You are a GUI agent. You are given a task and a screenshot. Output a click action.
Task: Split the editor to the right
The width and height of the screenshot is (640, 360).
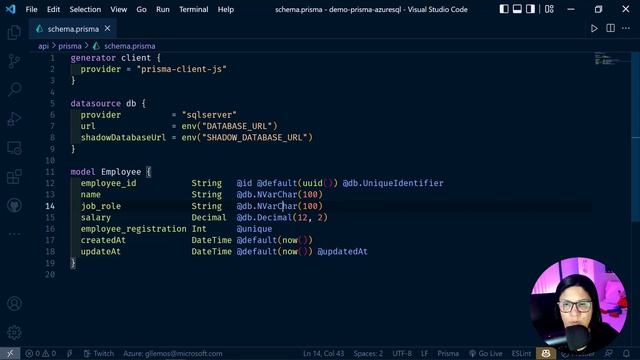pyautogui.click(x=611, y=28)
